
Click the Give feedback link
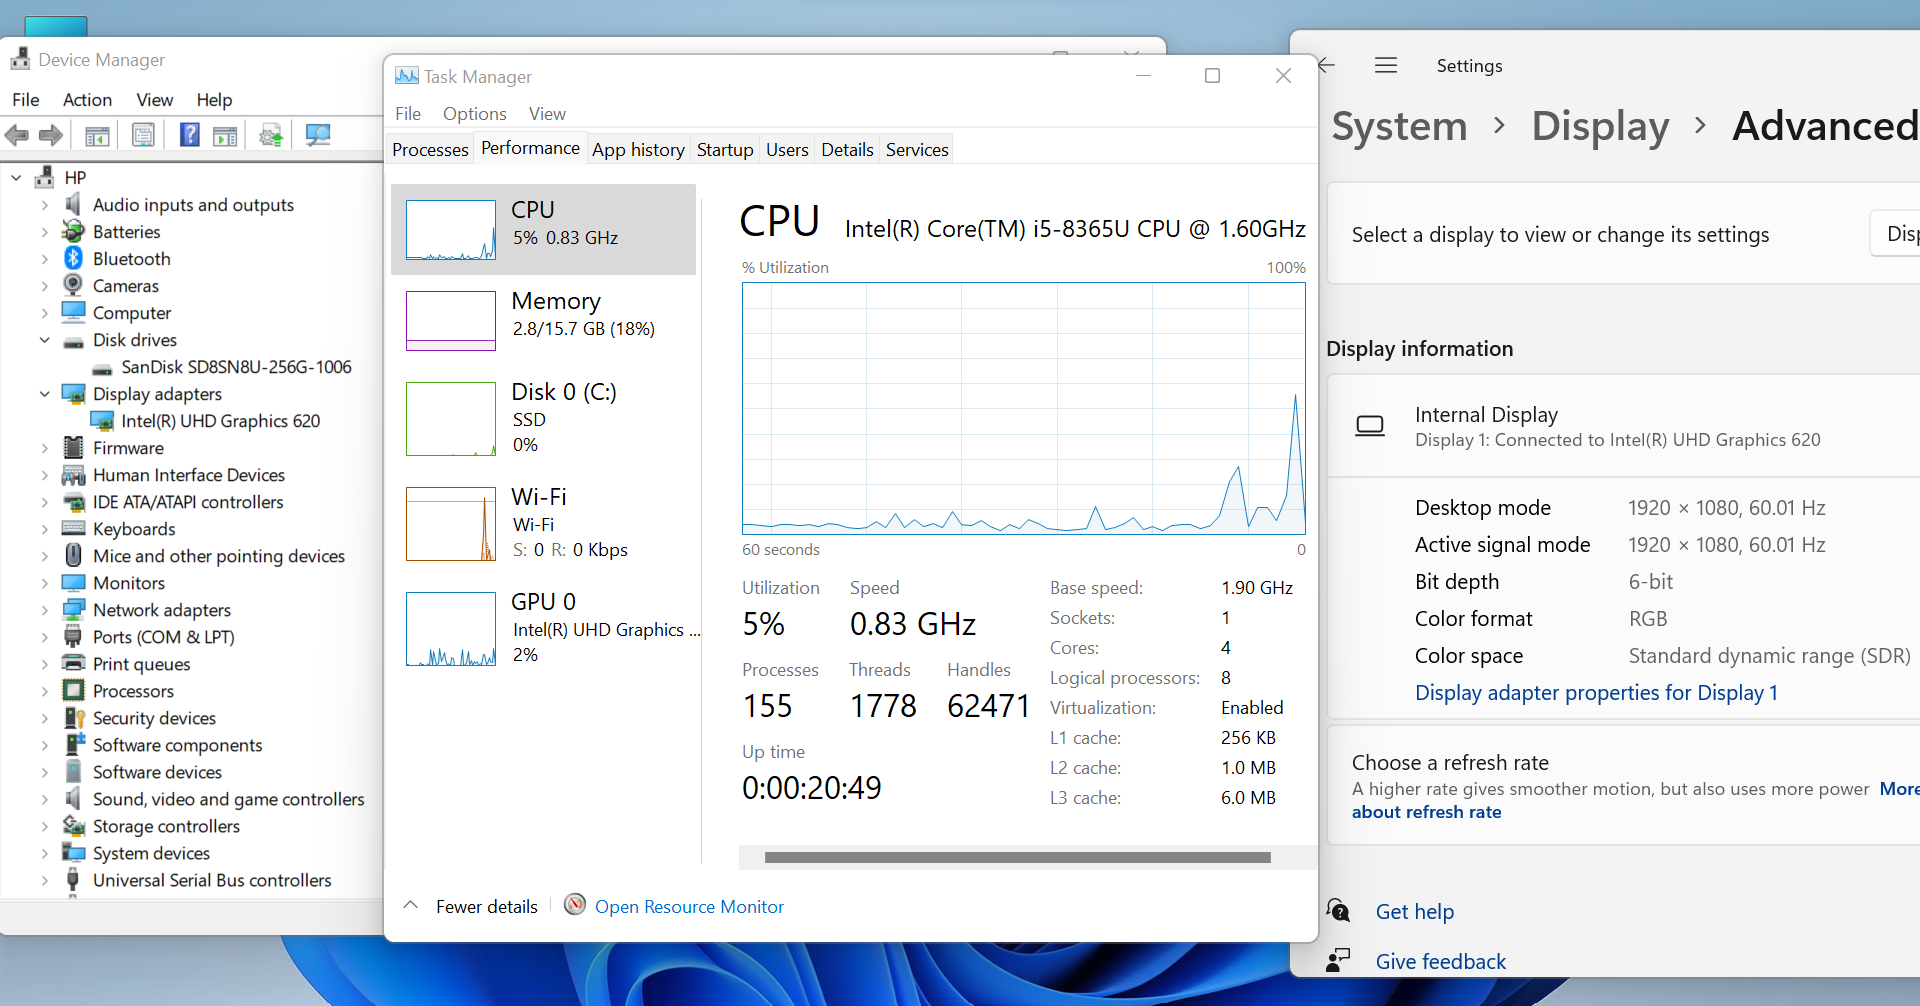coord(1441,961)
